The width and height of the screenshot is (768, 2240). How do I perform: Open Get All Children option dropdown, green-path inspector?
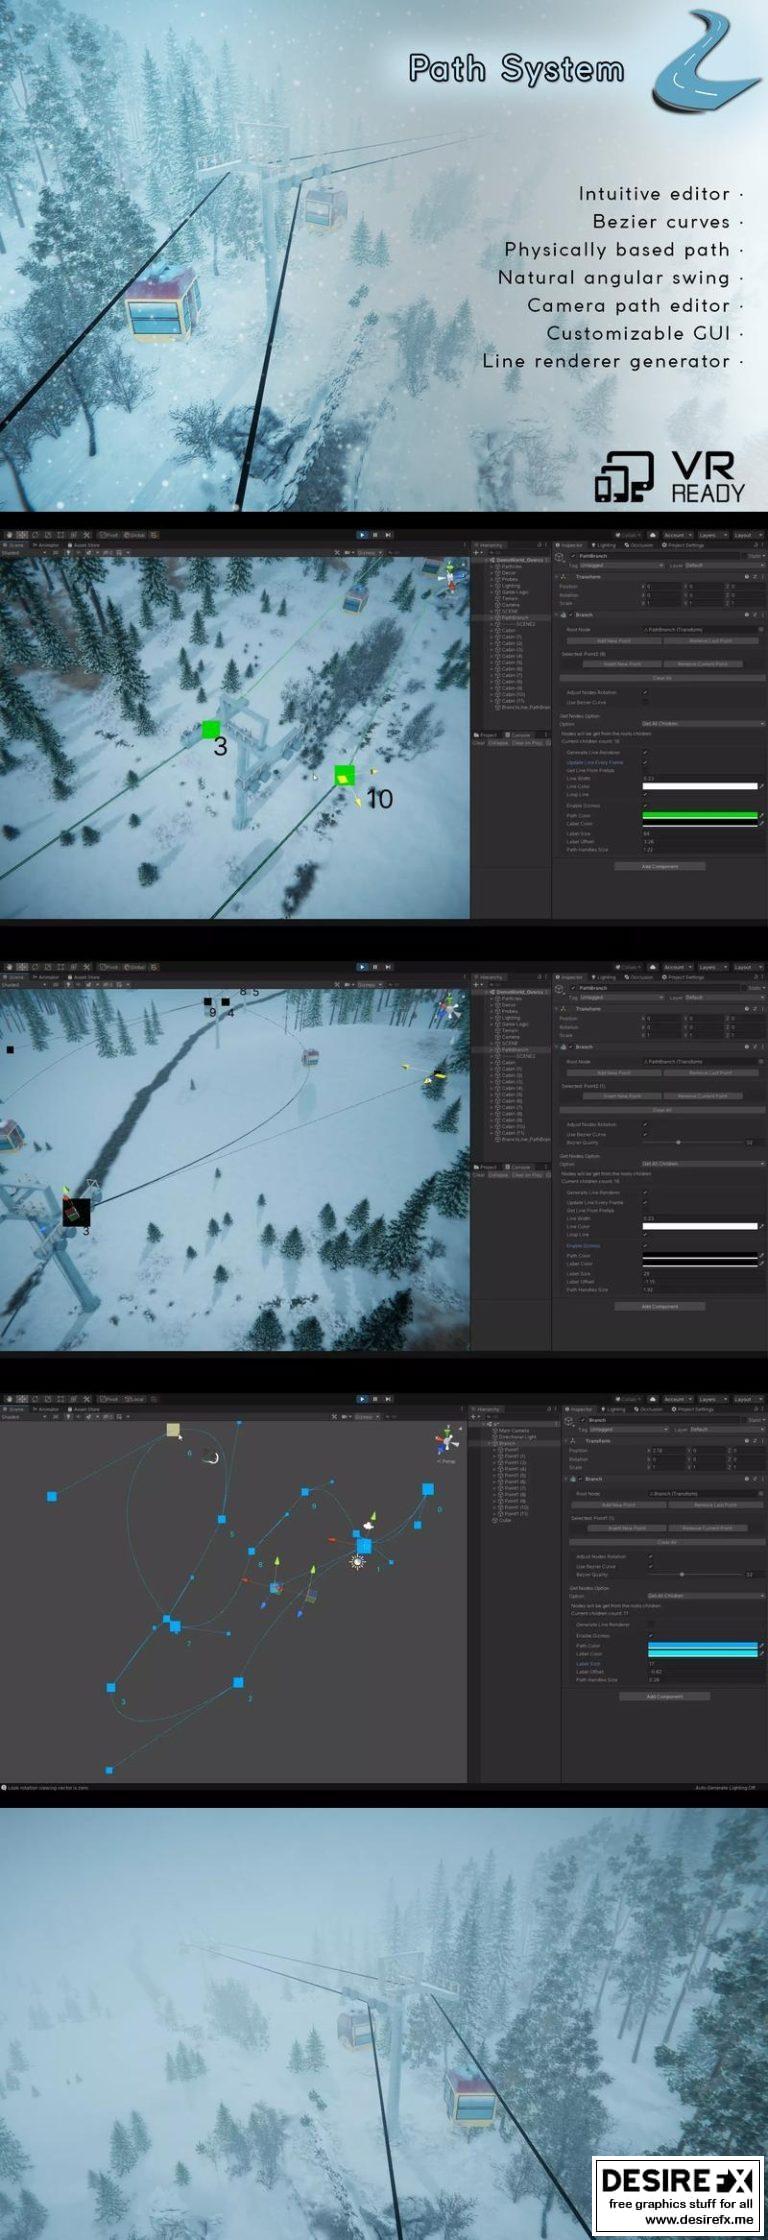point(703,723)
